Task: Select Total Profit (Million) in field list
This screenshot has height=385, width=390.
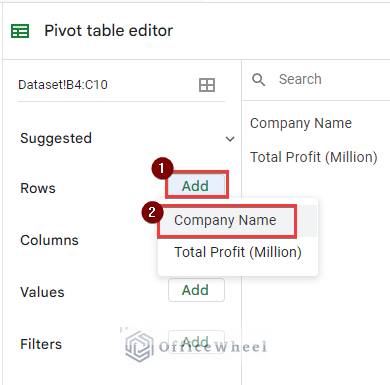Action: click(x=314, y=157)
